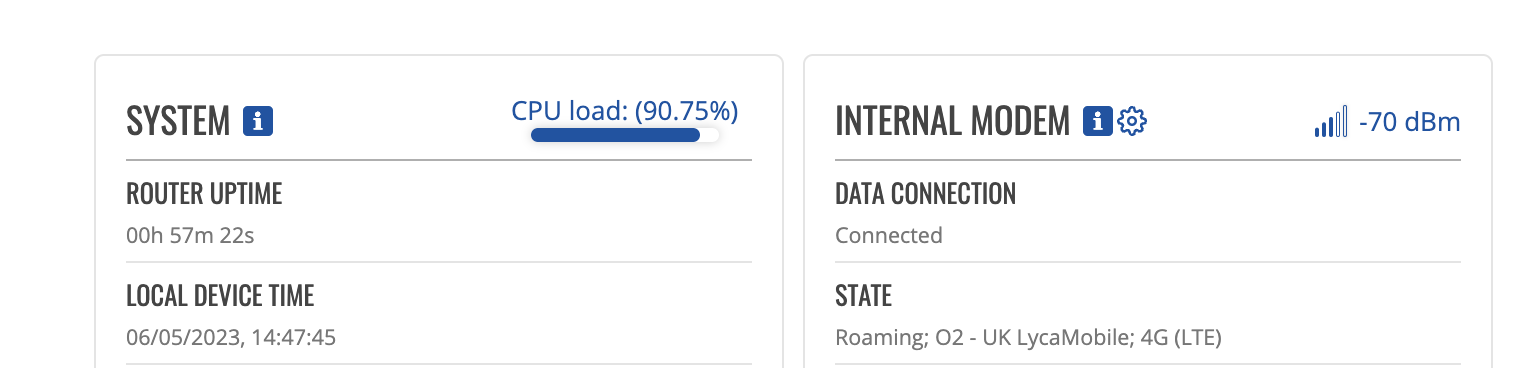Image resolution: width=1530 pixels, height=368 pixels.
Task: Click the -70 dBm signal value
Action: (1410, 123)
